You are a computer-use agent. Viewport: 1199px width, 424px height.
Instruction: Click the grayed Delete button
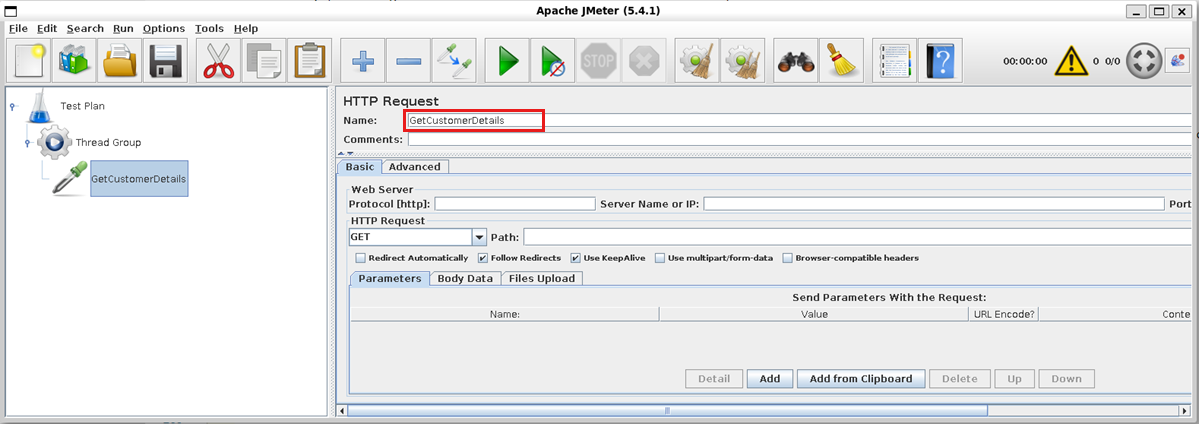960,379
